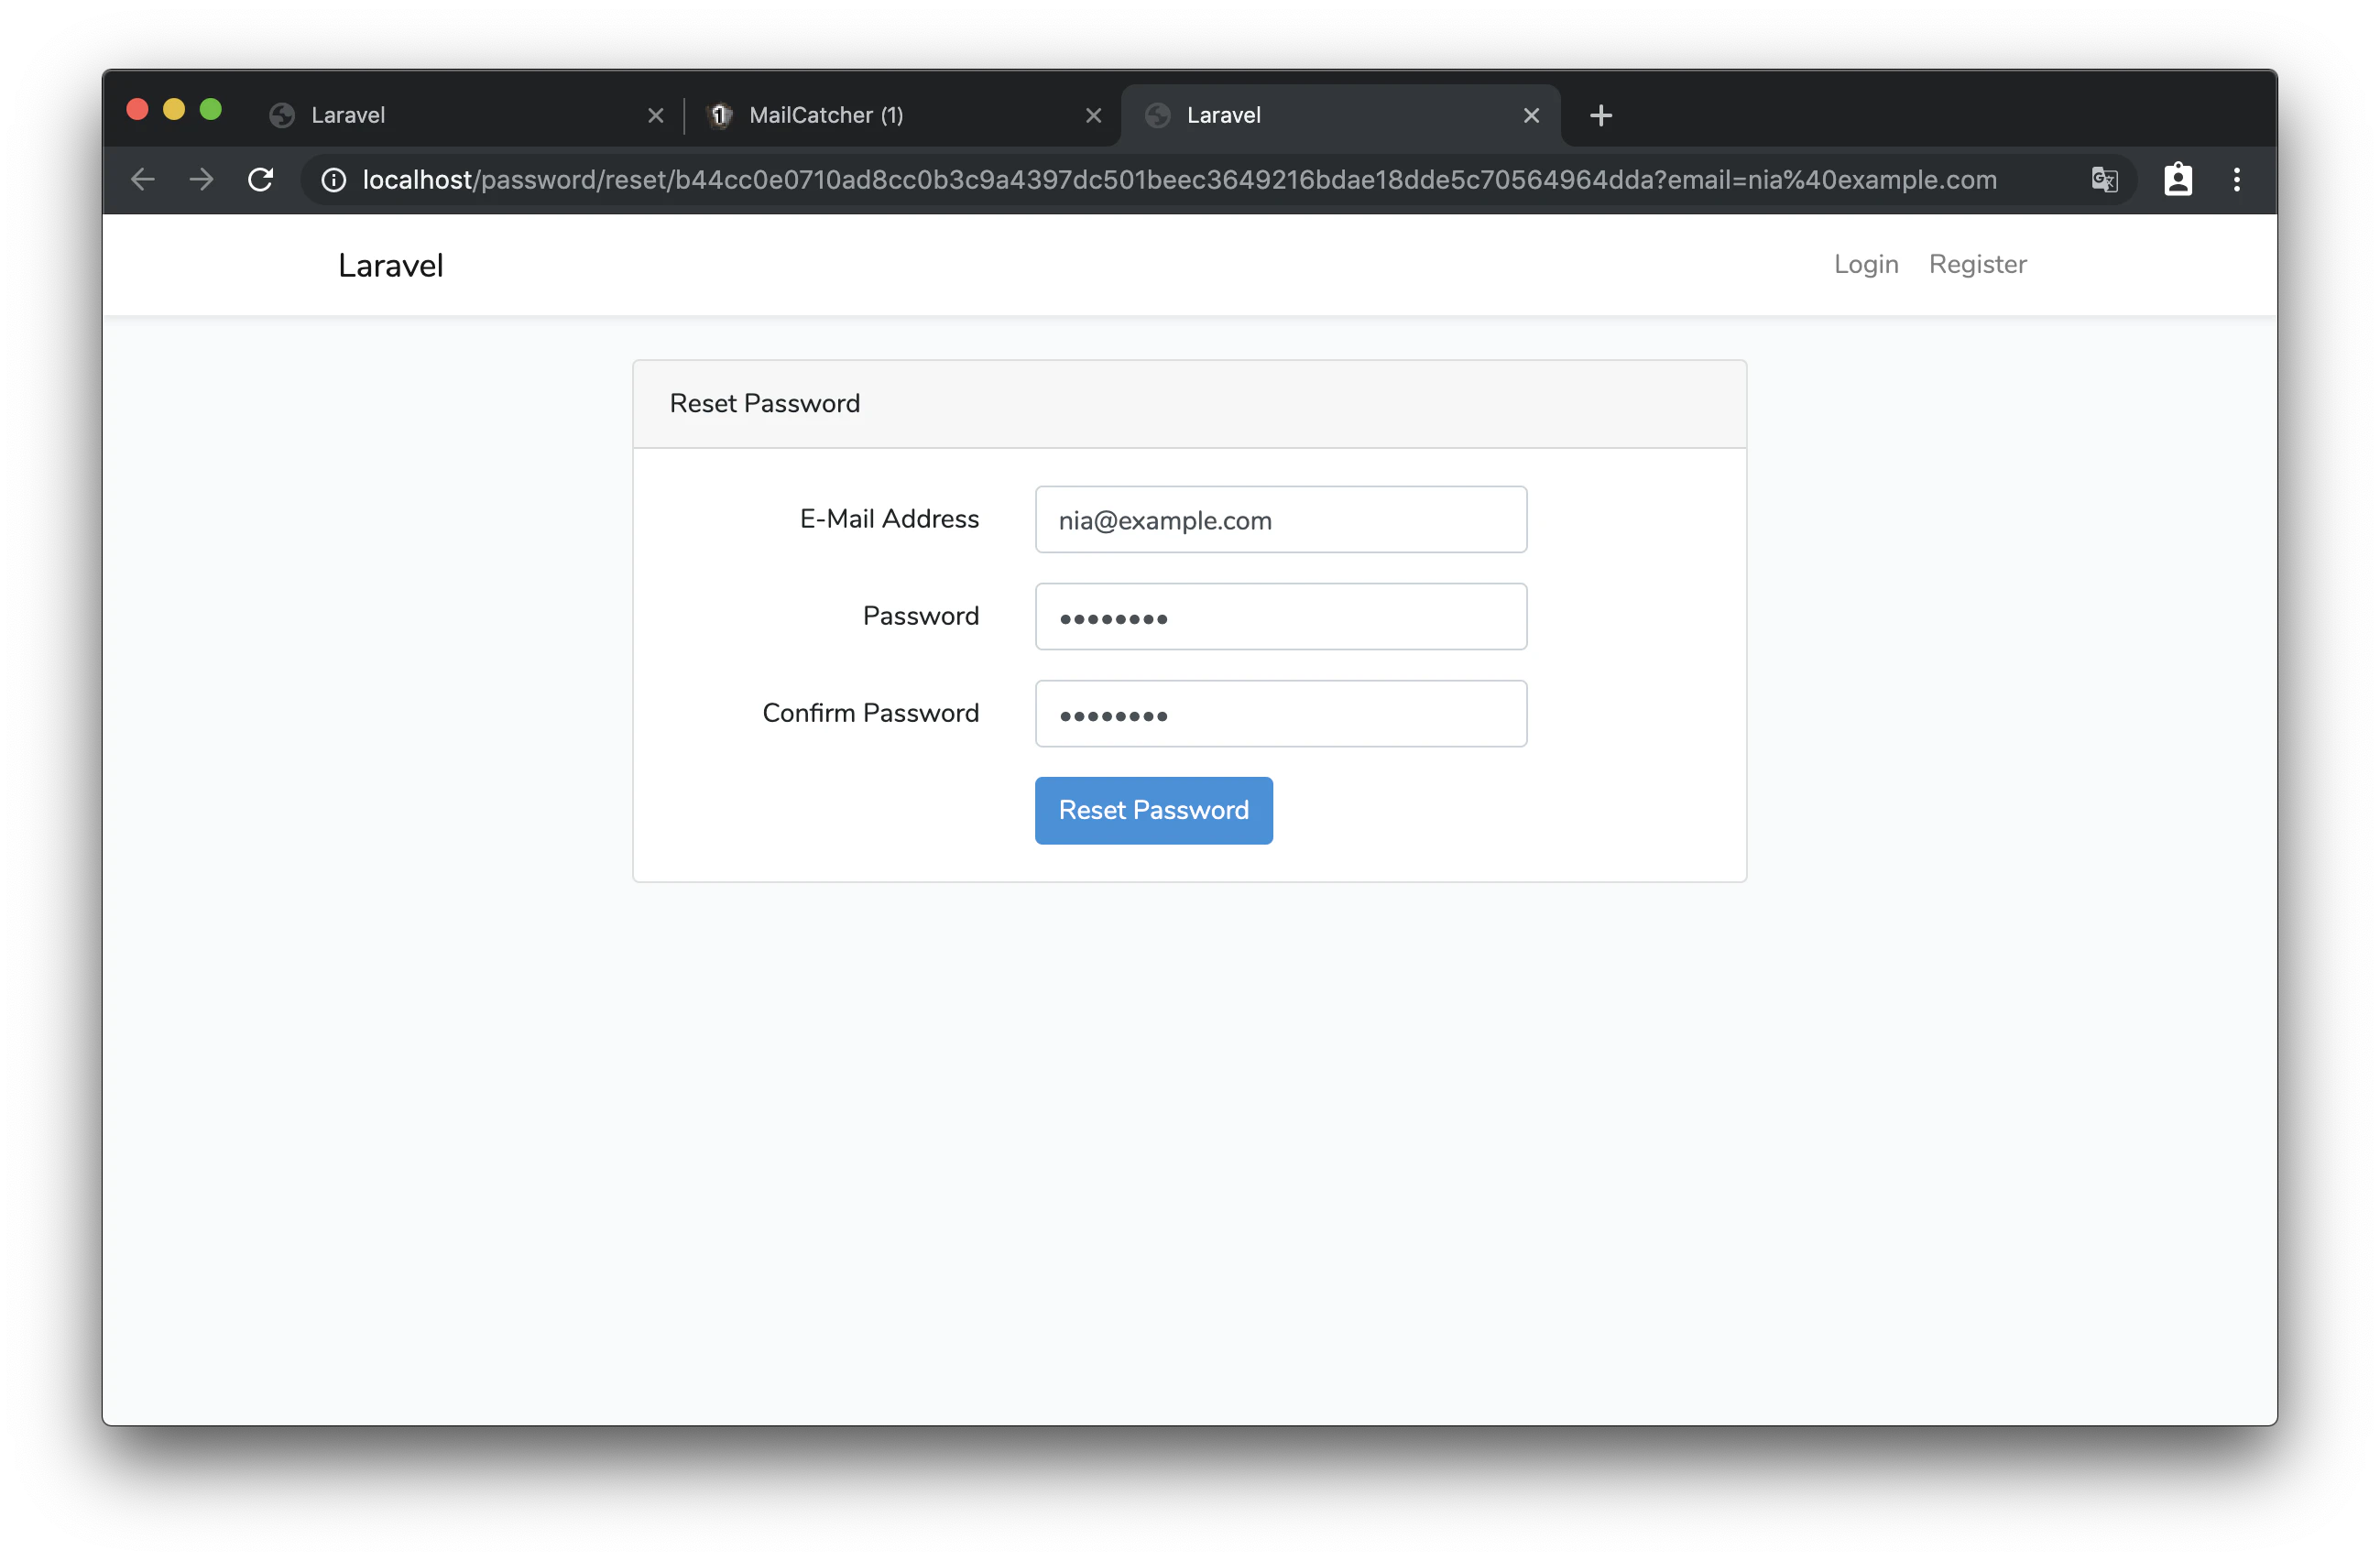View site information icon in address bar
This screenshot has height=1561, width=2380.
point(334,180)
